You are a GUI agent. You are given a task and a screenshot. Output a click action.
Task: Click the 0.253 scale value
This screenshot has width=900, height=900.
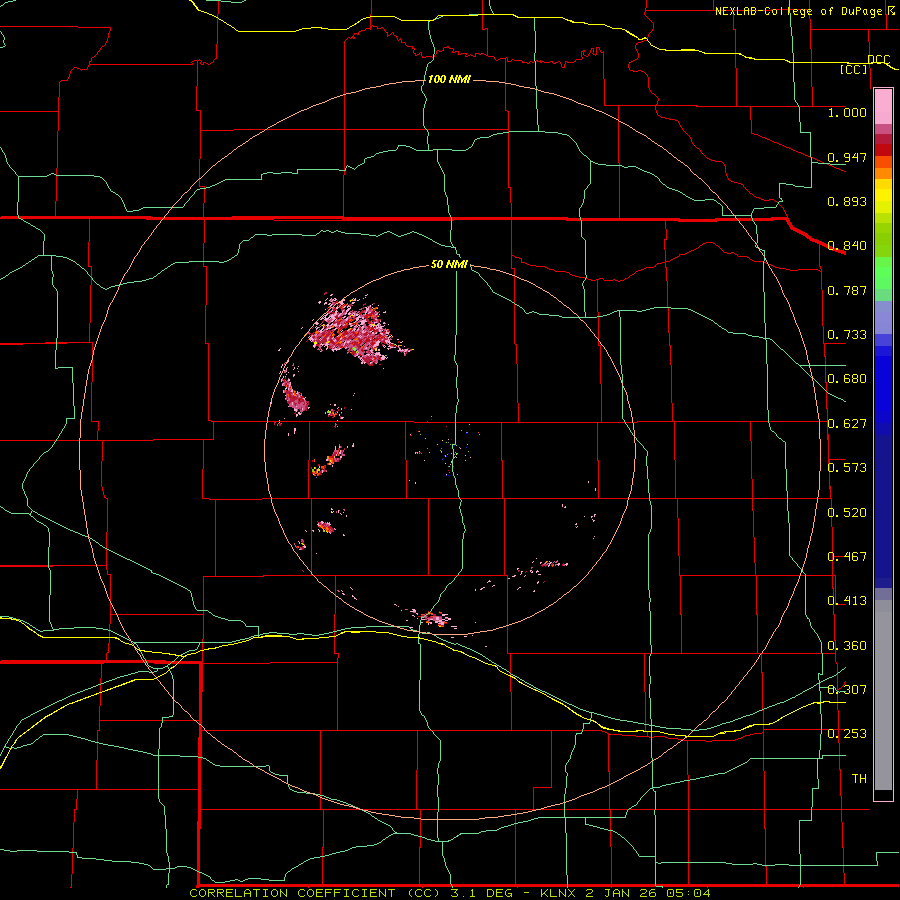pos(847,734)
